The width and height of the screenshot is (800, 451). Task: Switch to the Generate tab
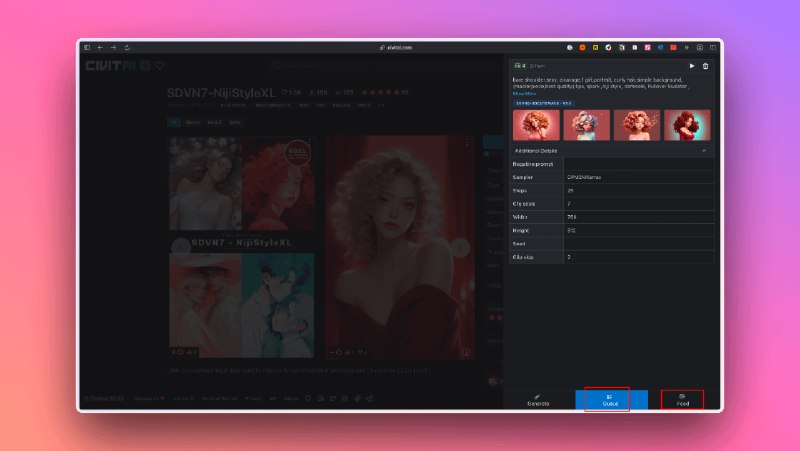(x=538, y=400)
